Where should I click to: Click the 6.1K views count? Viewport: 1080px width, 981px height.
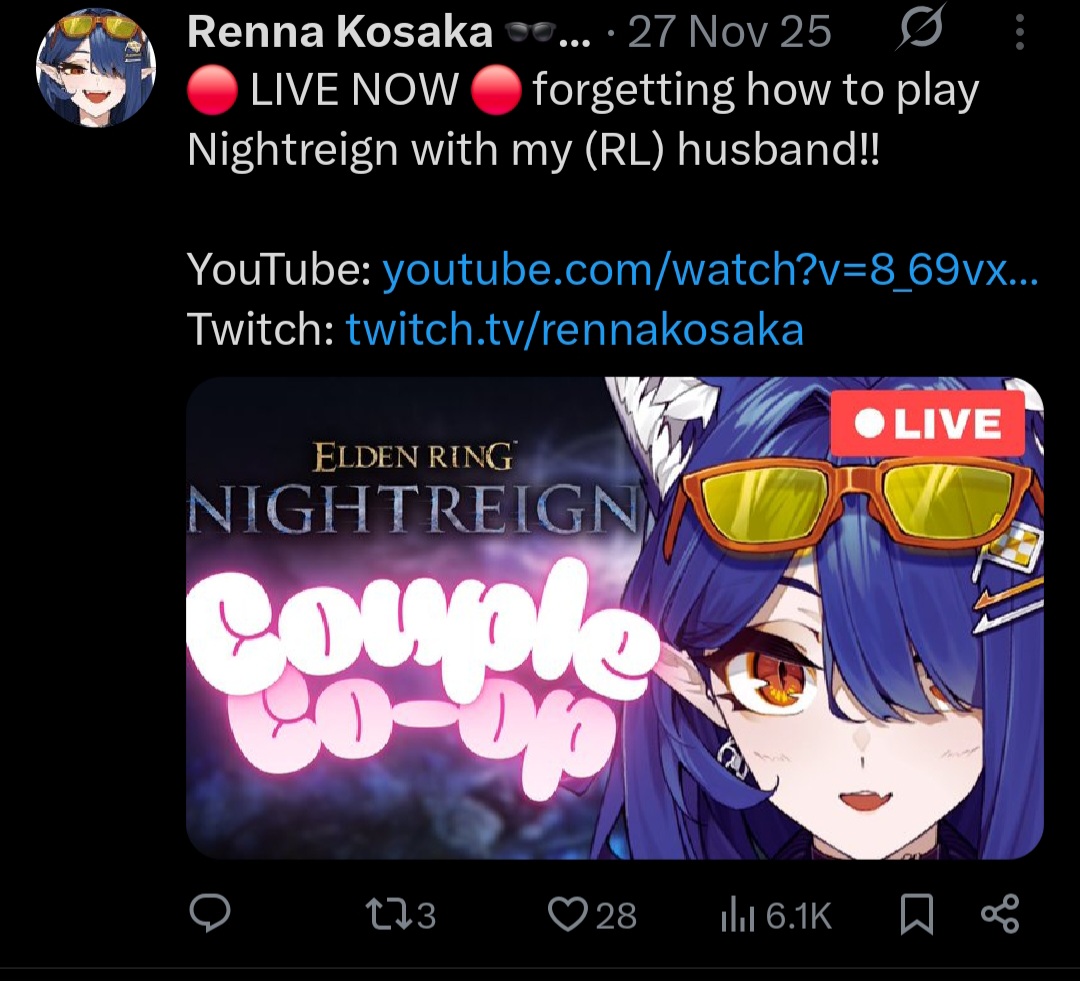point(798,916)
